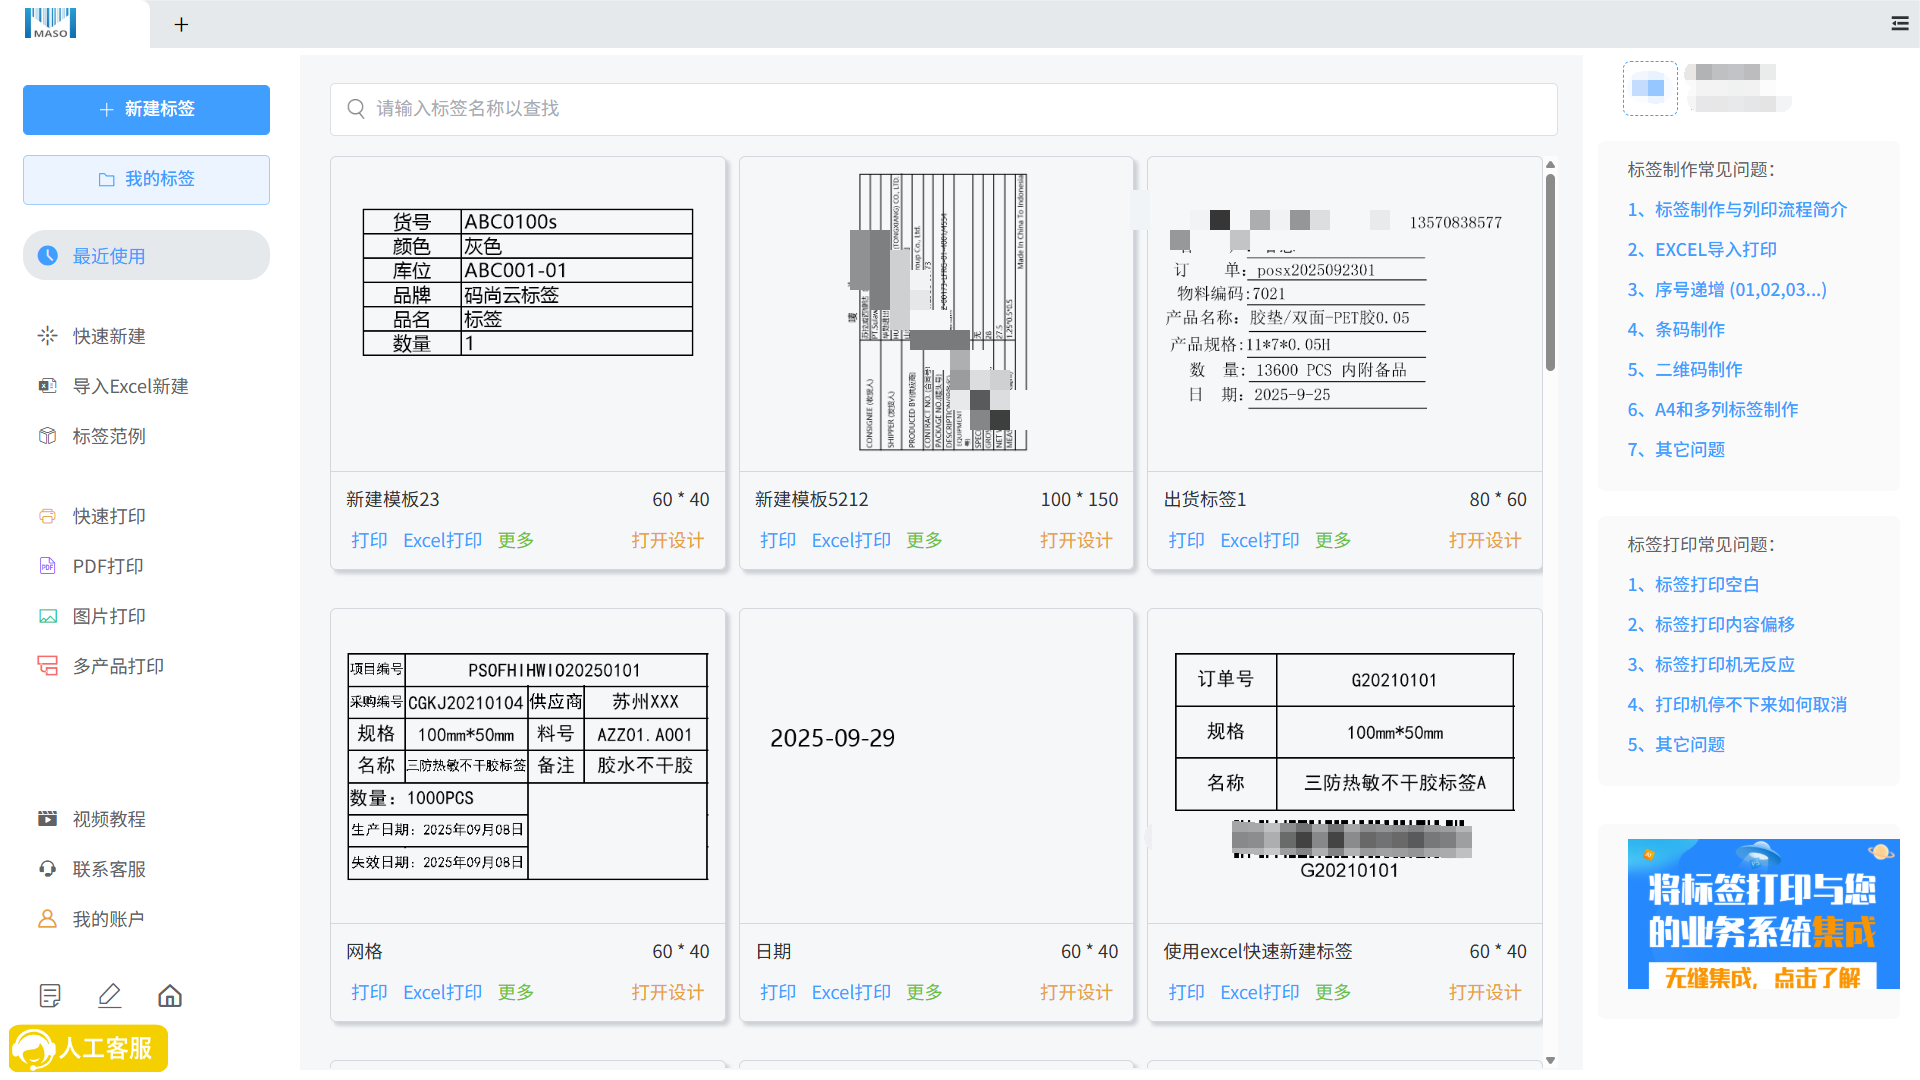Click the label search input field
The width and height of the screenshot is (1920, 1080).
click(x=943, y=108)
